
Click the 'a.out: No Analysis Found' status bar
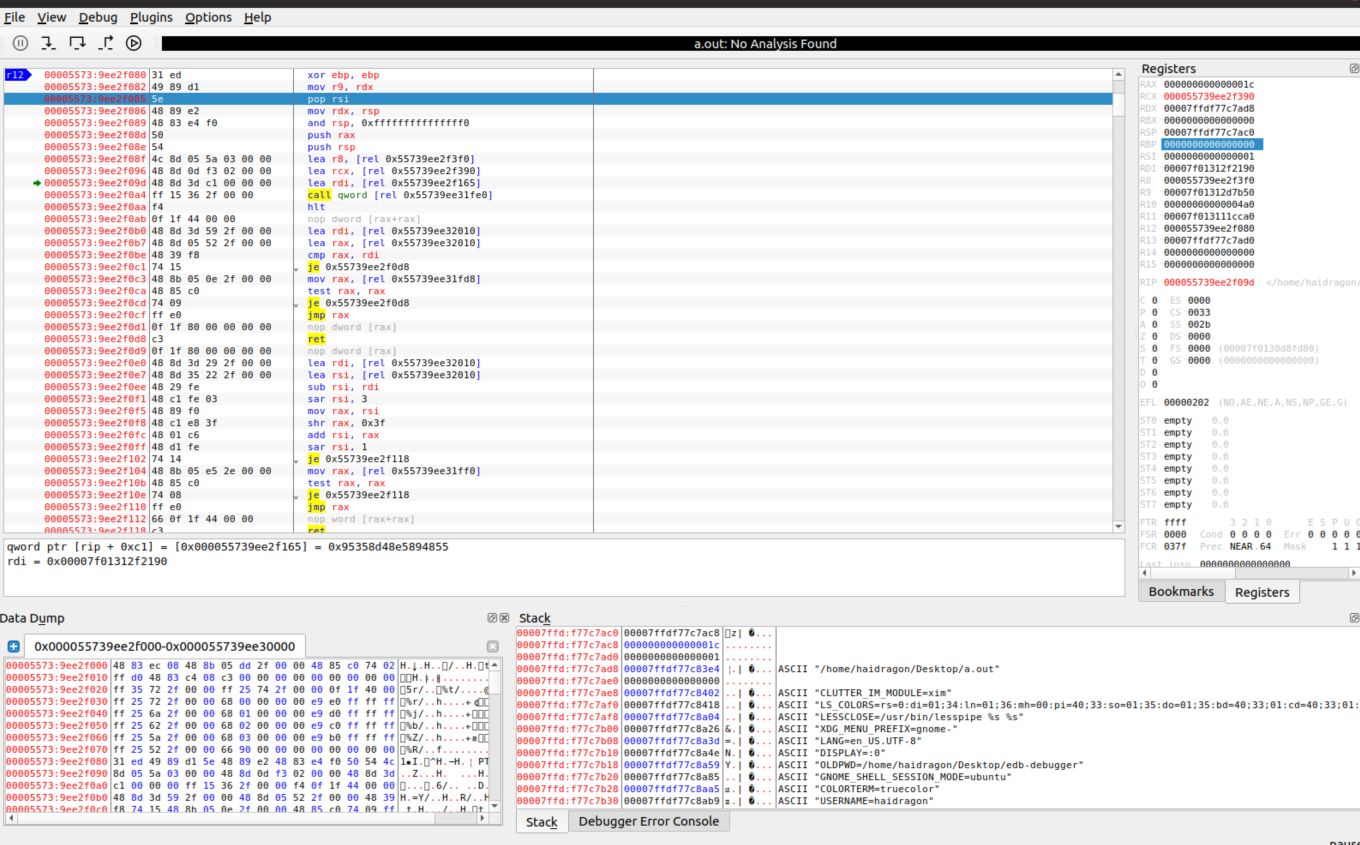point(765,43)
